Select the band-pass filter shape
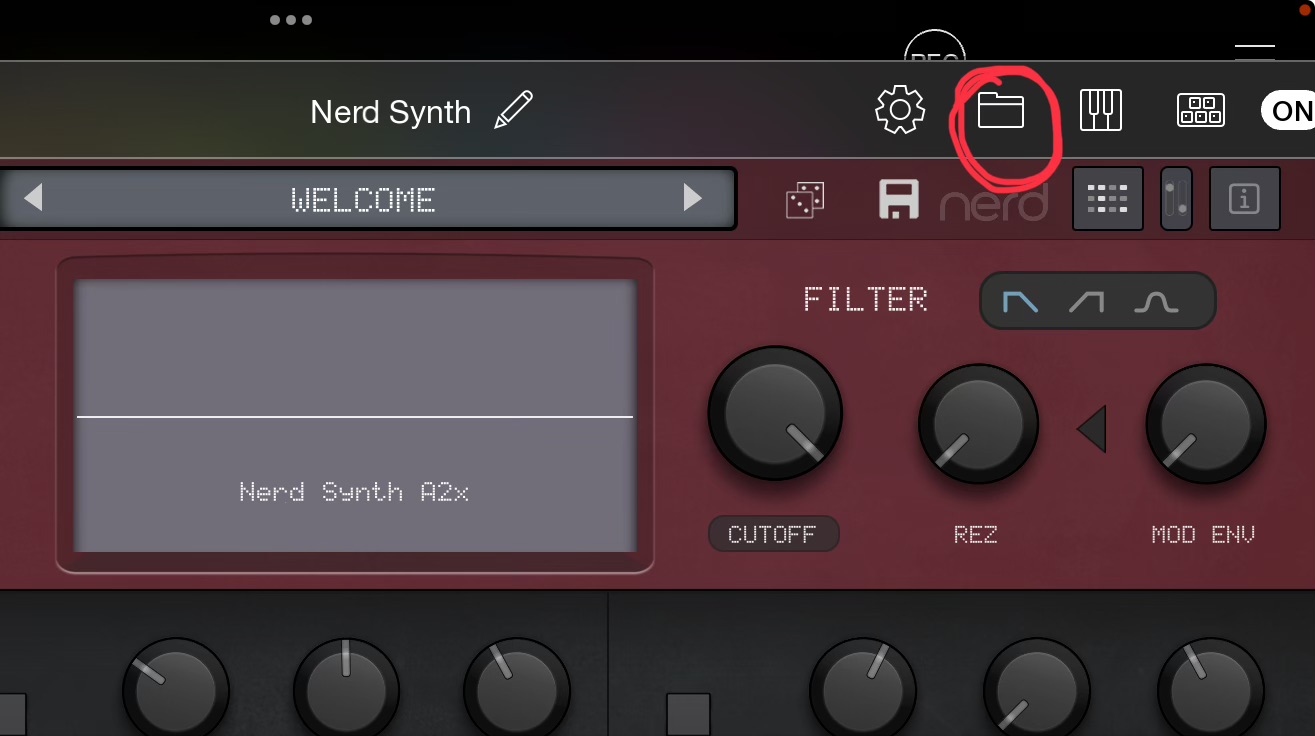The height and width of the screenshot is (736, 1315). (x=1156, y=301)
